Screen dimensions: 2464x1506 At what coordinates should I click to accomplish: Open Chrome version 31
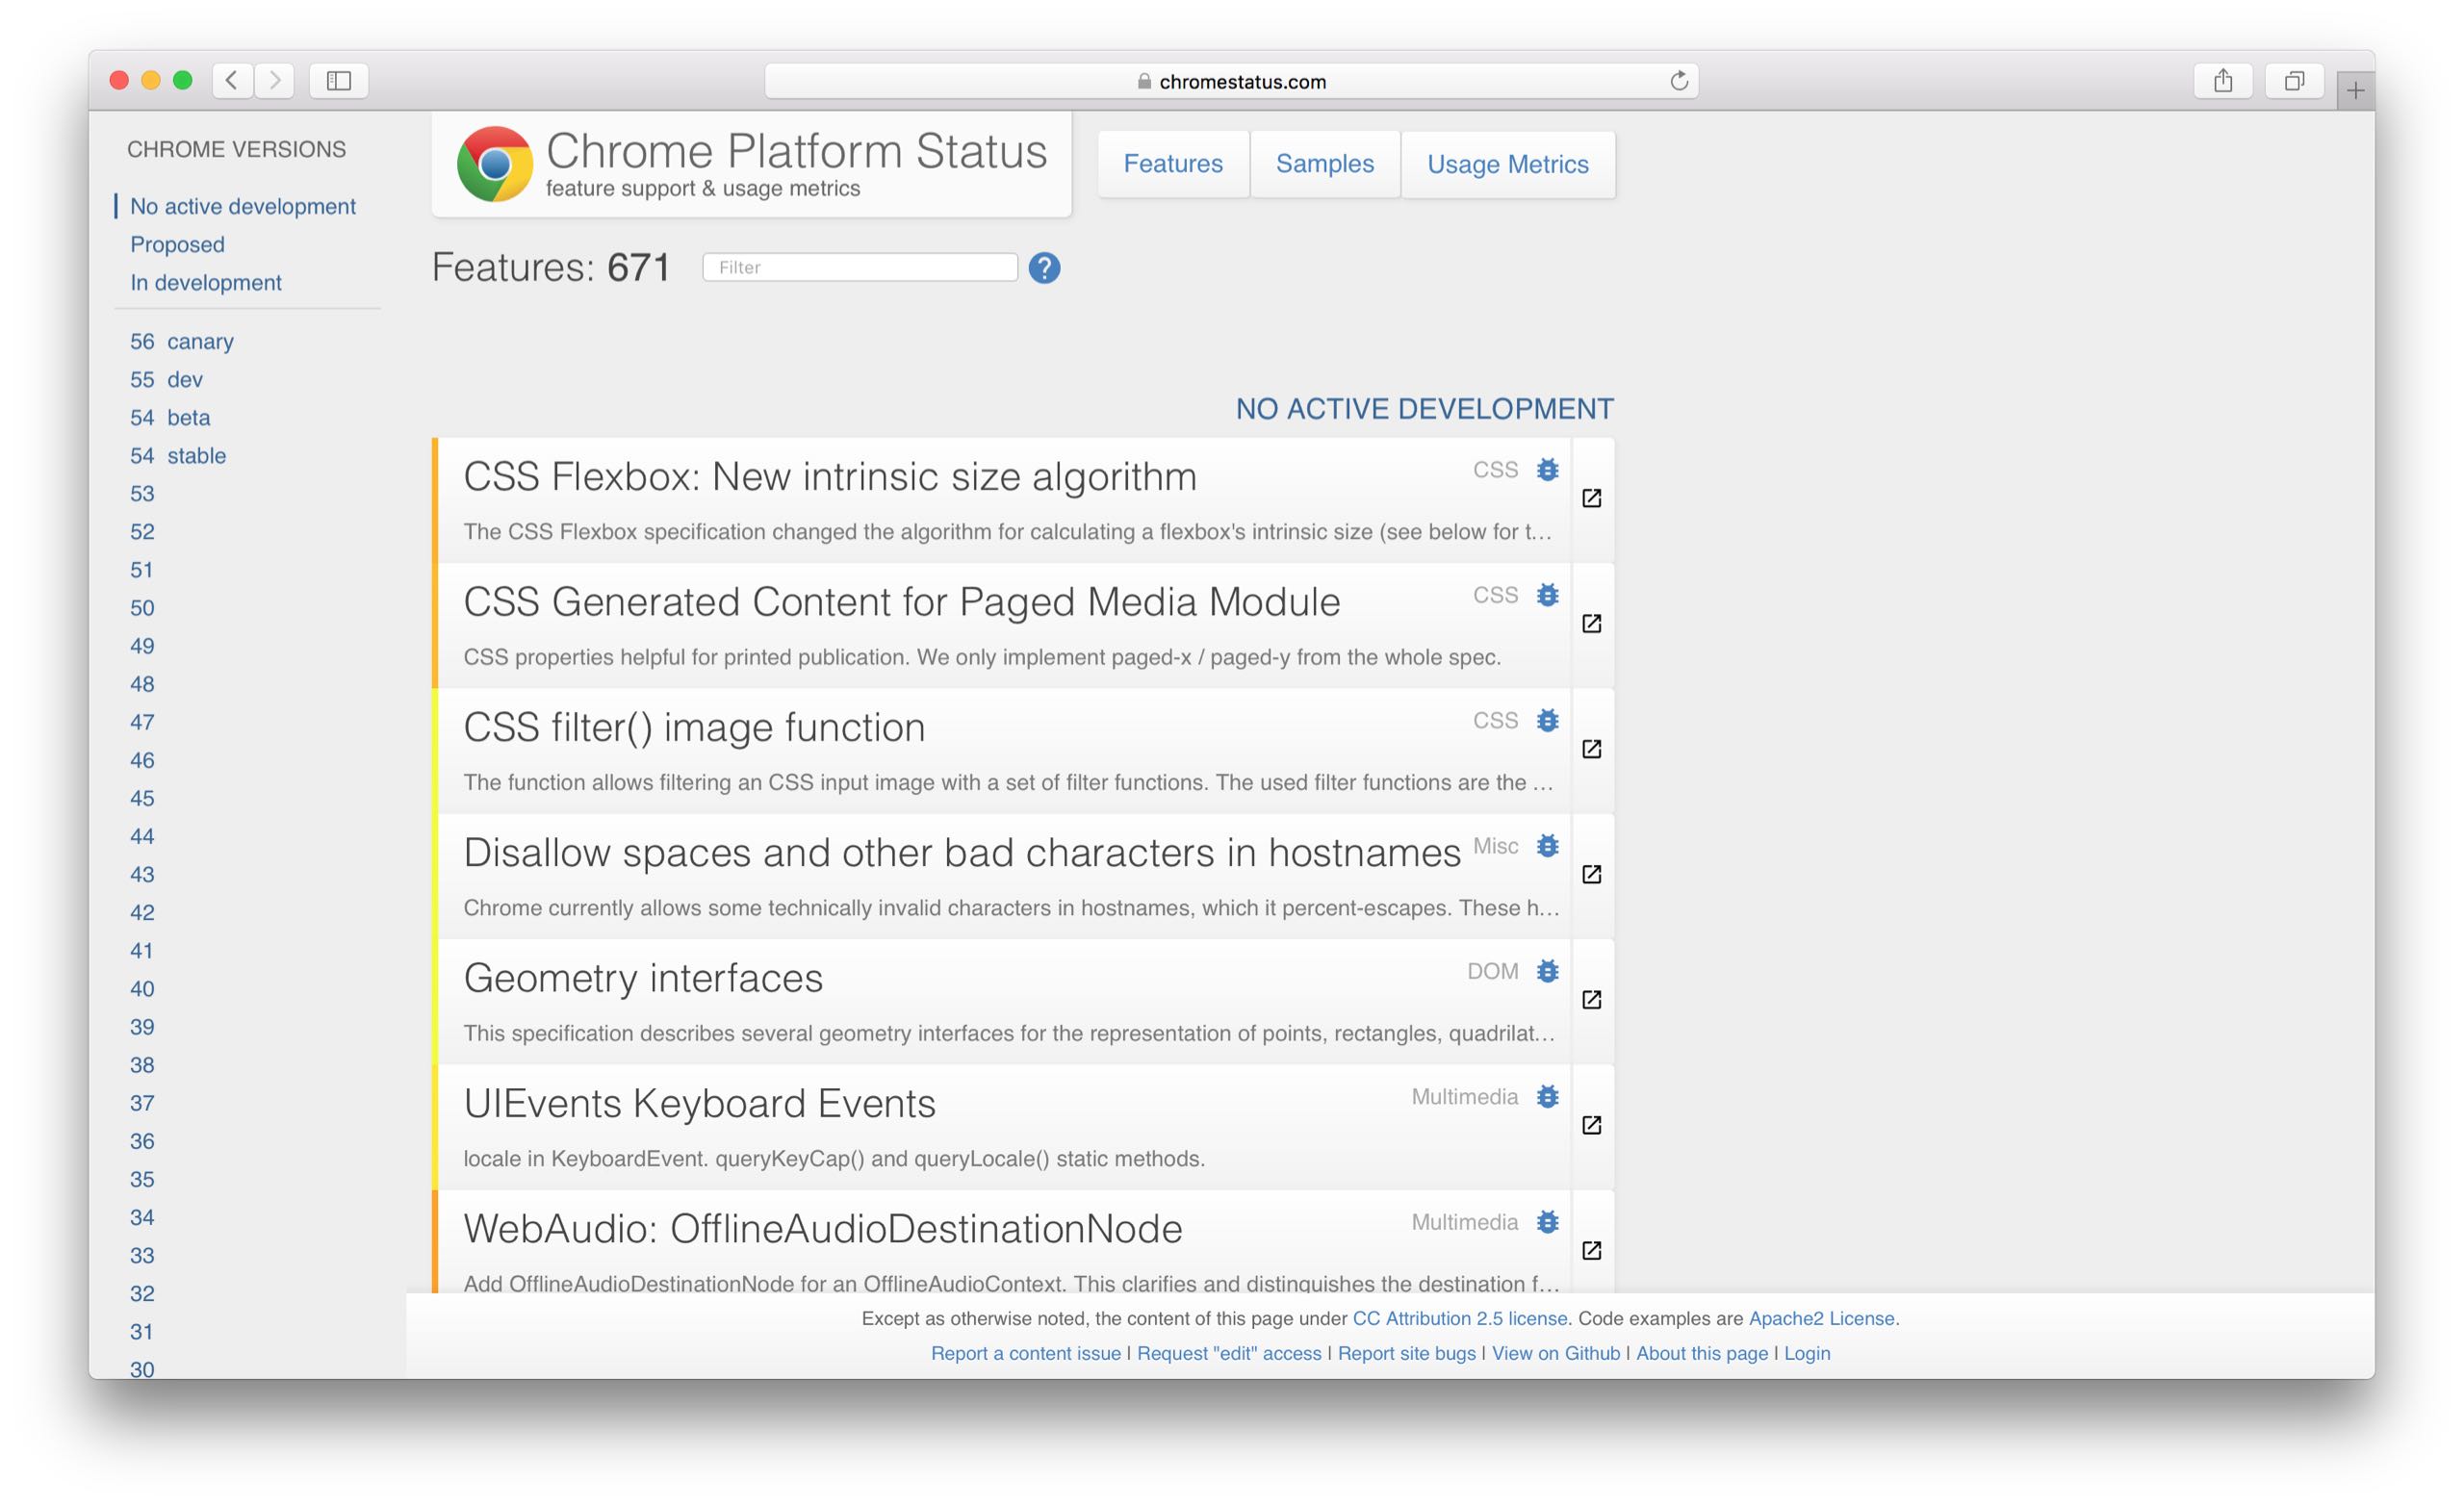pyautogui.click(x=142, y=1331)
